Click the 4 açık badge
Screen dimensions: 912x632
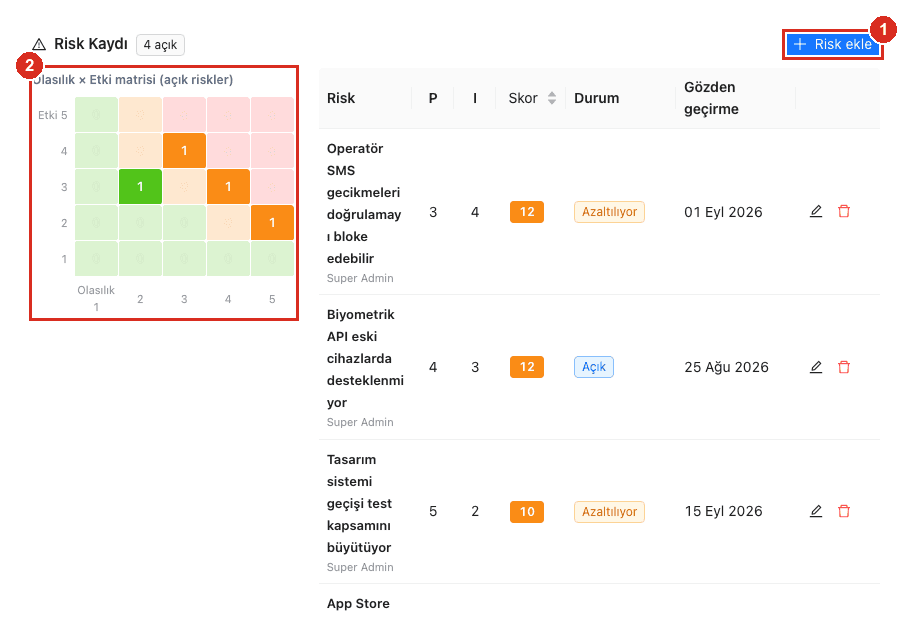[161, 45]
